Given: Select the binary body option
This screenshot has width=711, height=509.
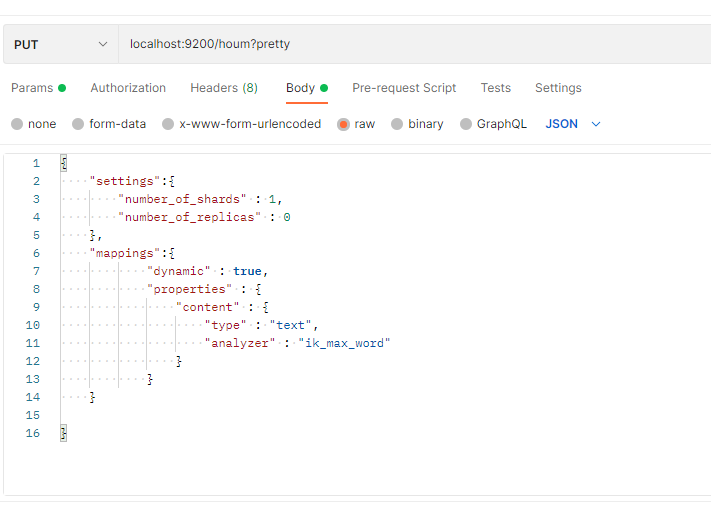Looking at the screenshot, I should [x=397, y=124].
